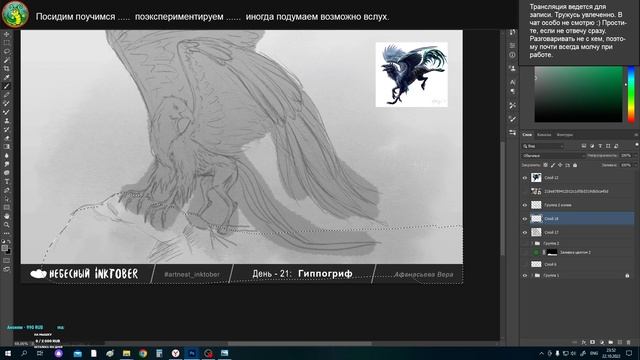Hide layer Слой 12 with eye icon
Viewport: 640px width, 360px height.
point(525,178)
